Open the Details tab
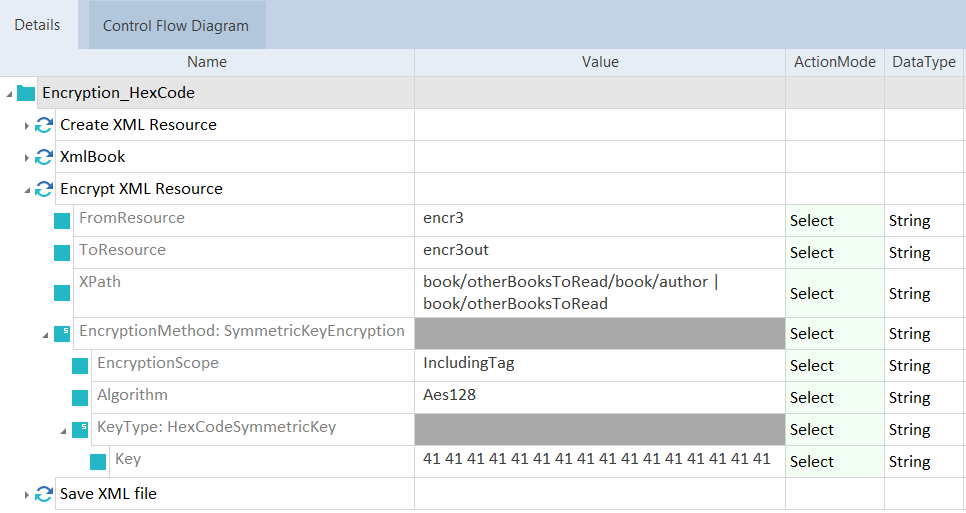 [37, 25]
